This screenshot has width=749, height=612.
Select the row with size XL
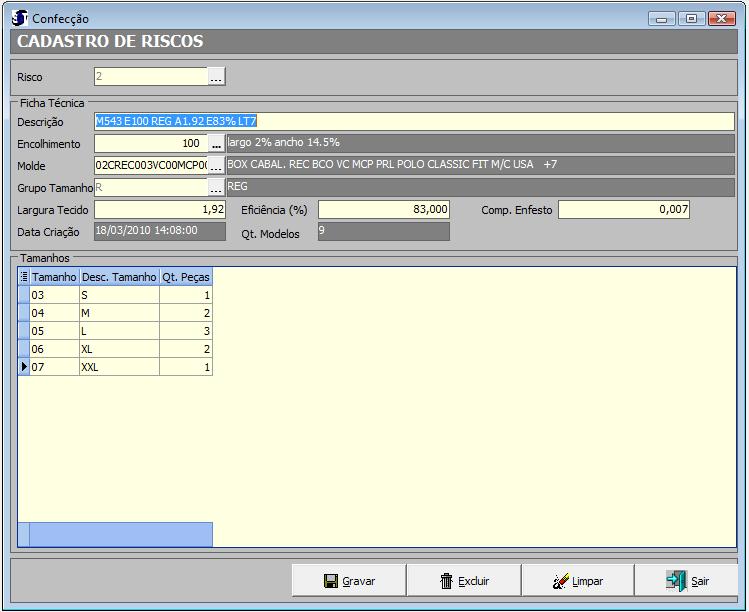click(119, 349)
